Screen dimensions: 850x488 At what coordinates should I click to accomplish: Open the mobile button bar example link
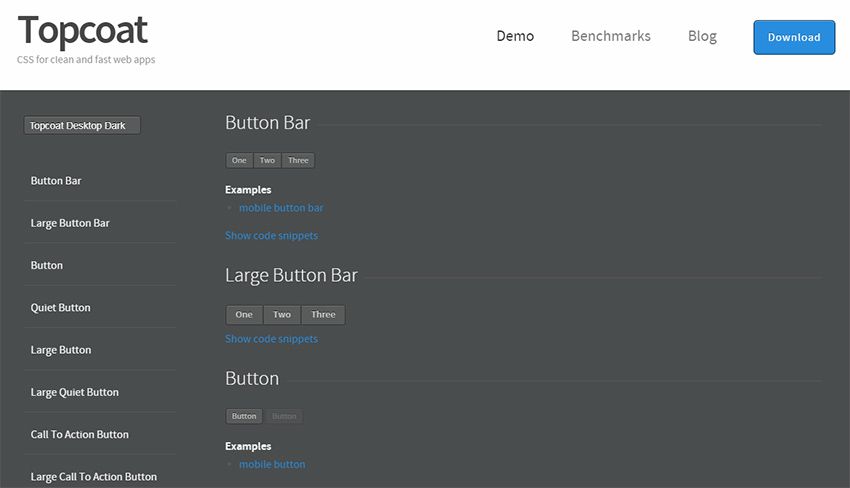281,208
